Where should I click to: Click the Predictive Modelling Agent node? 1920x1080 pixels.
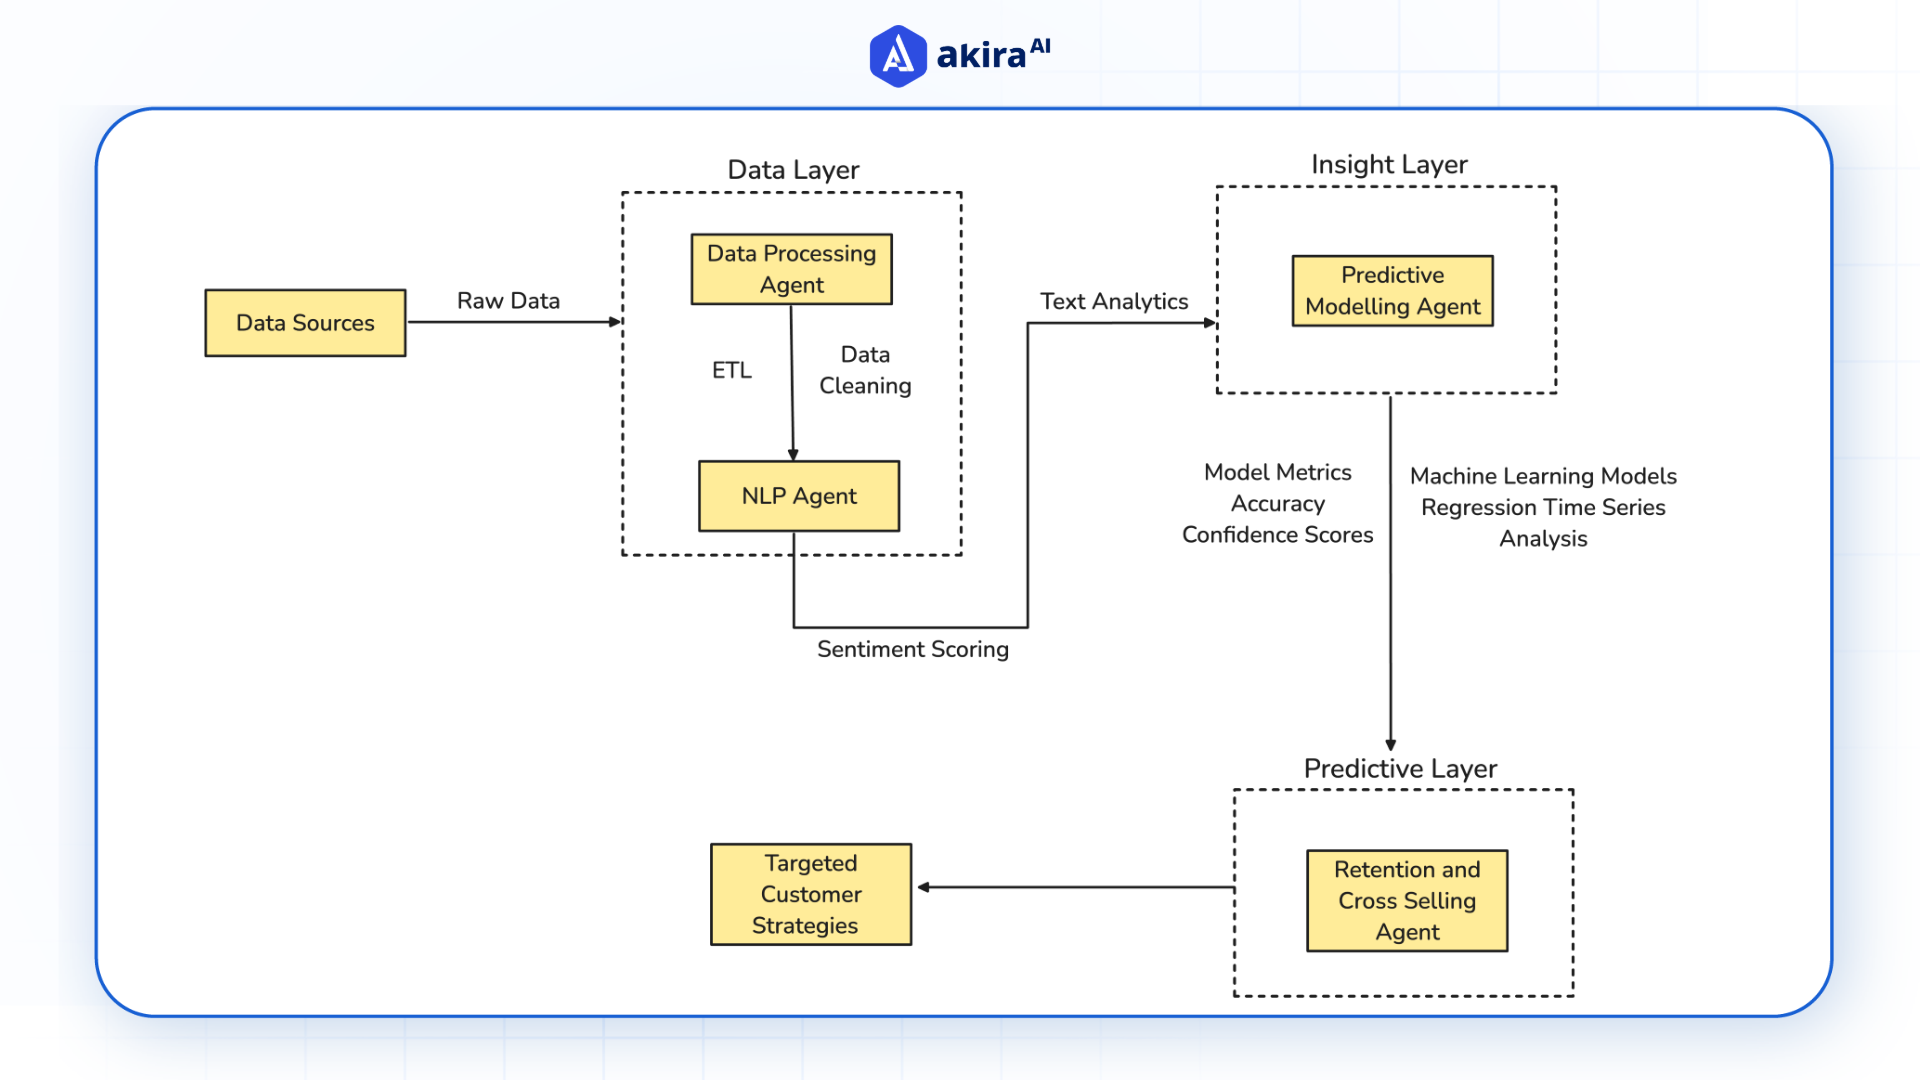[1392, 290]
